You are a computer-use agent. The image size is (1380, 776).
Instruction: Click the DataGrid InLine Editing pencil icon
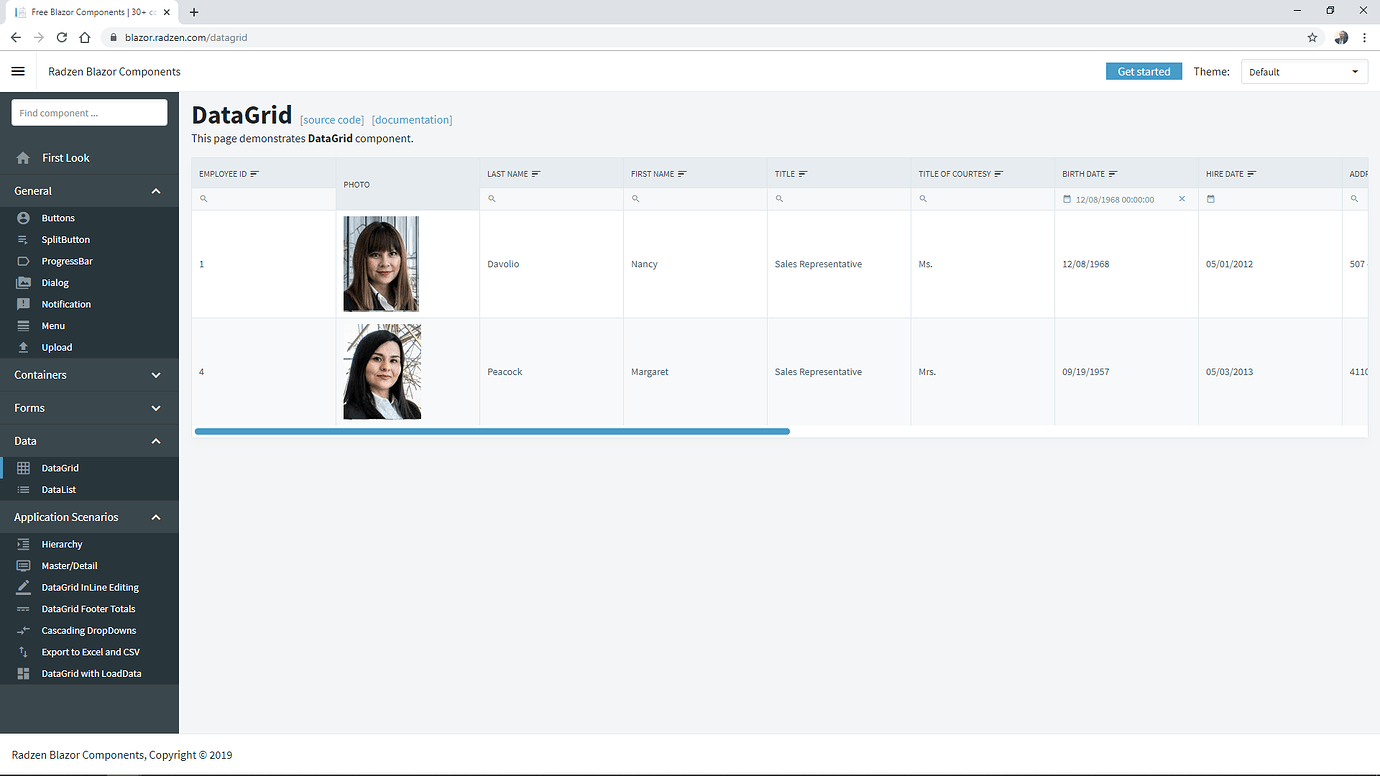pos(23,588)
